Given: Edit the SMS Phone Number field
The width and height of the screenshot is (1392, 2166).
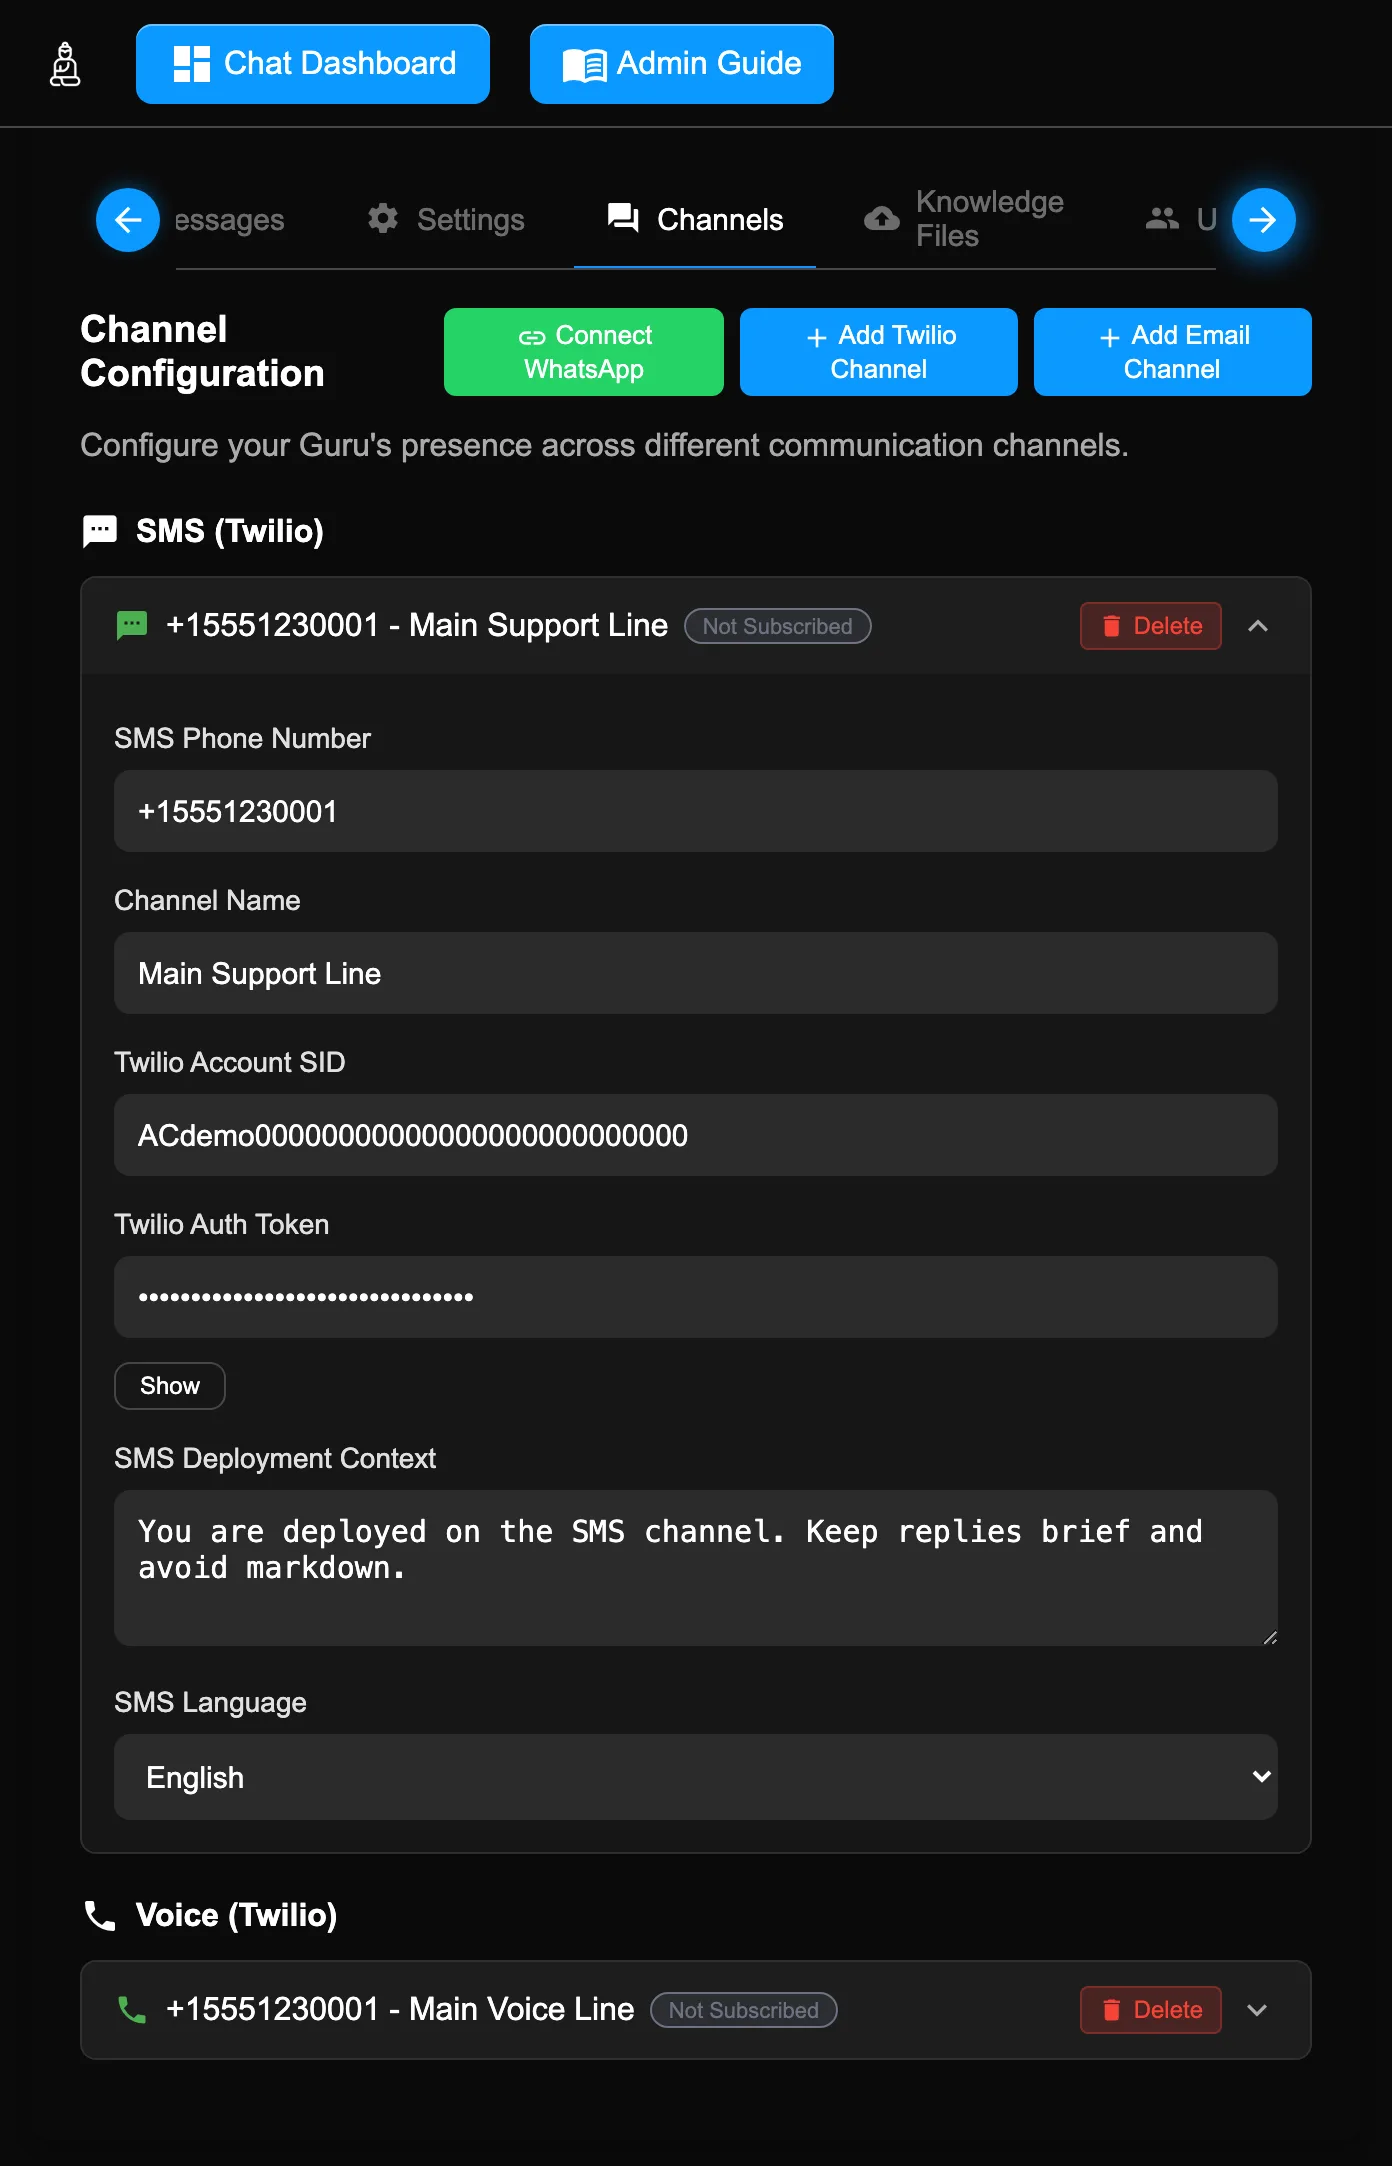Looking at the screenshot, I should click(696, 811).
